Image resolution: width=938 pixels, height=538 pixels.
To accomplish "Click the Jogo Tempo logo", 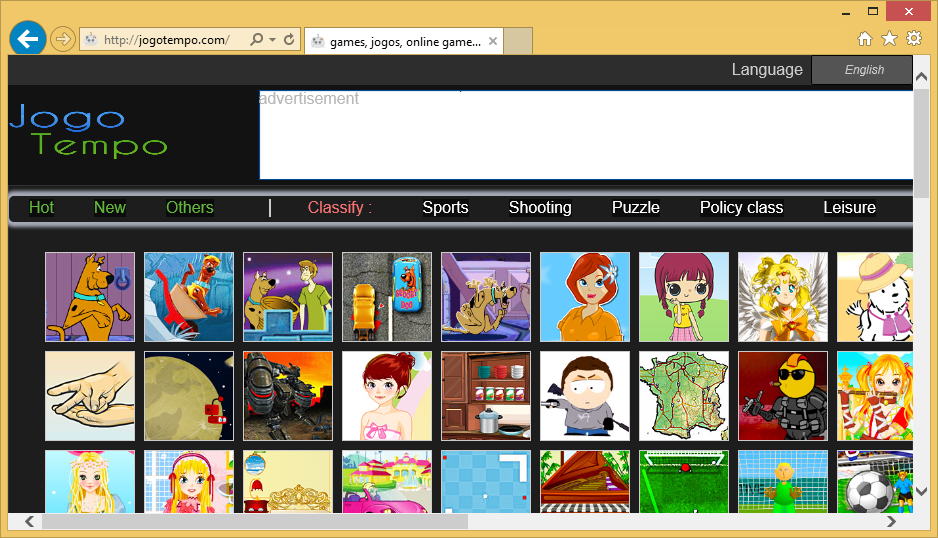I will coord(88,130).
